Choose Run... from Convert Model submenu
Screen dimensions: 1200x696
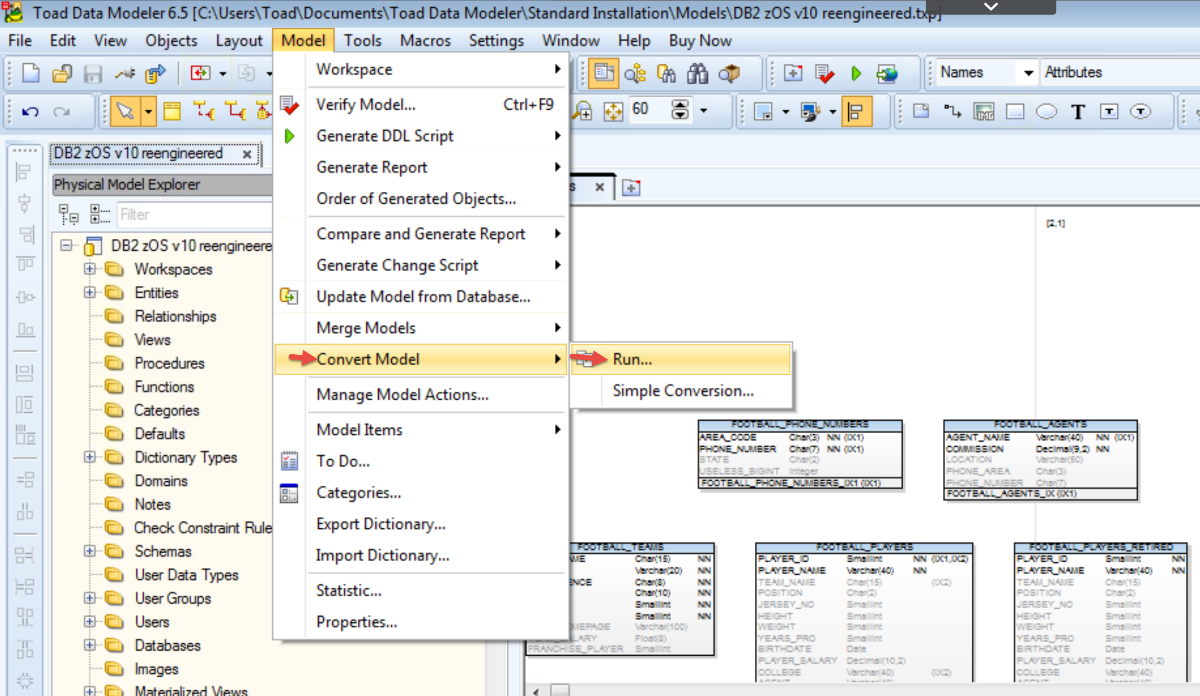pos(680,359)
